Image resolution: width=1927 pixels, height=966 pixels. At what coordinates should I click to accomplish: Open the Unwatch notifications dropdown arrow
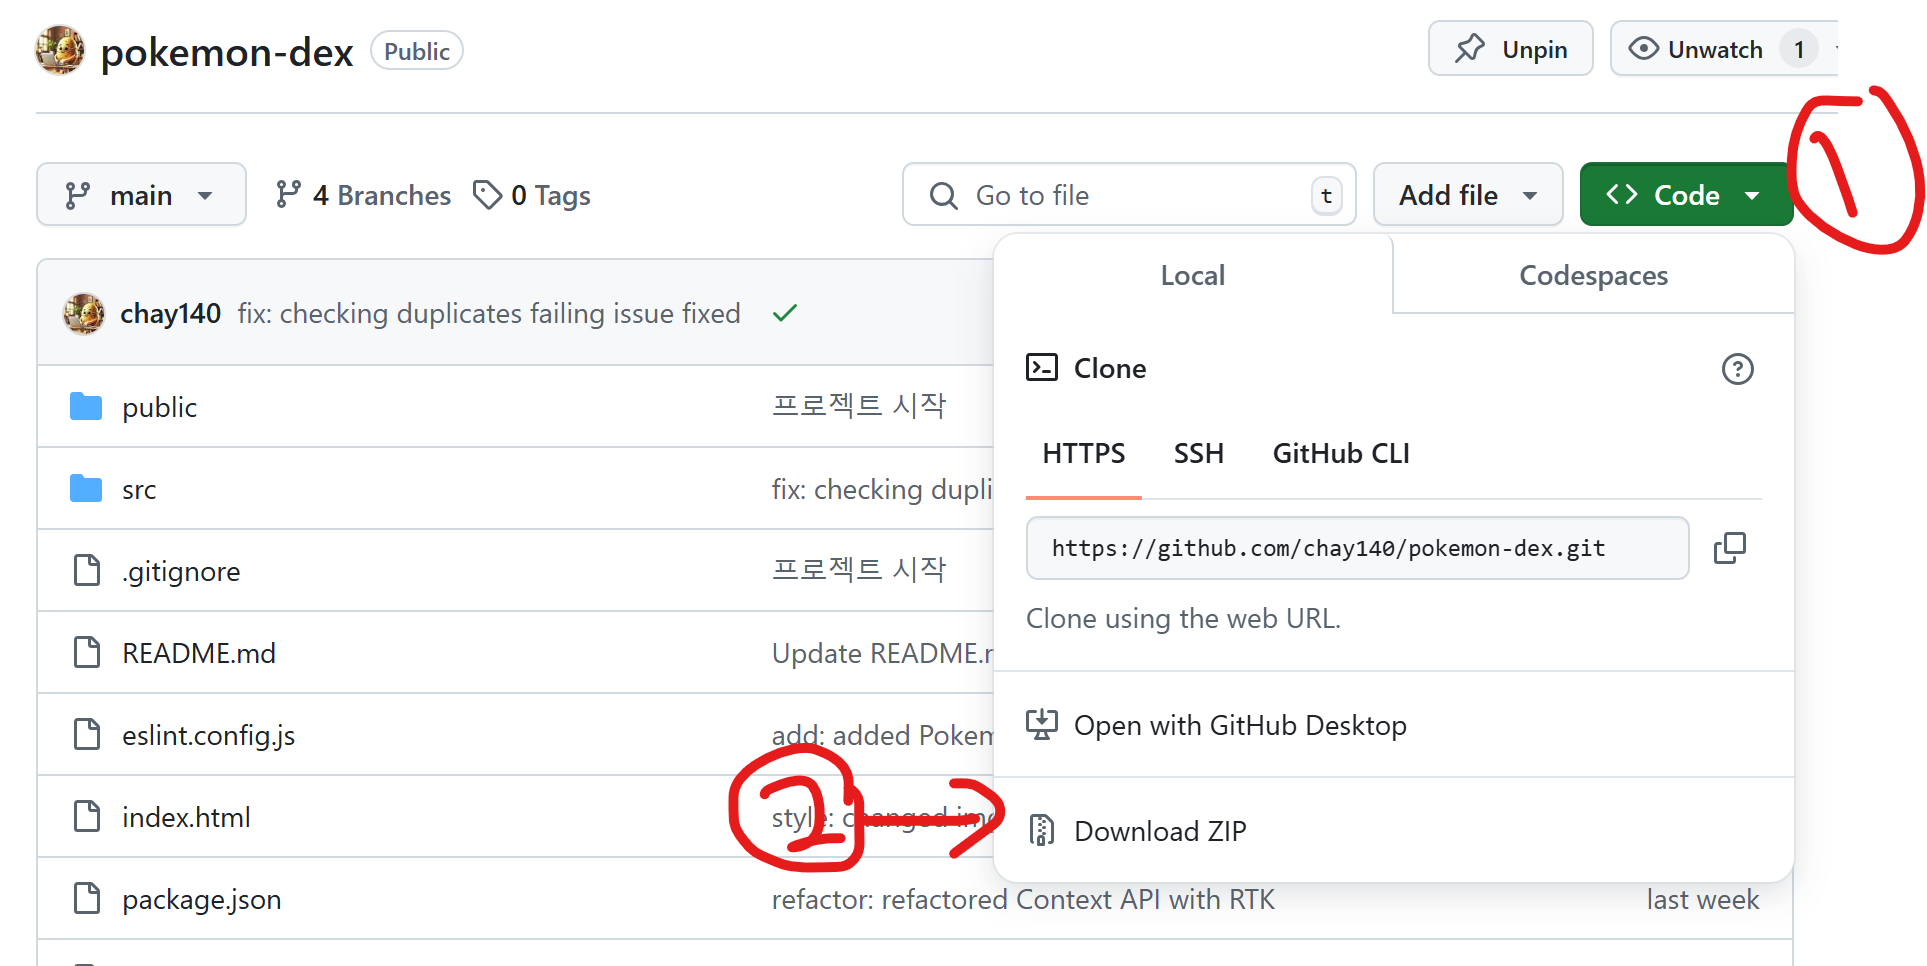point(1834,48)
